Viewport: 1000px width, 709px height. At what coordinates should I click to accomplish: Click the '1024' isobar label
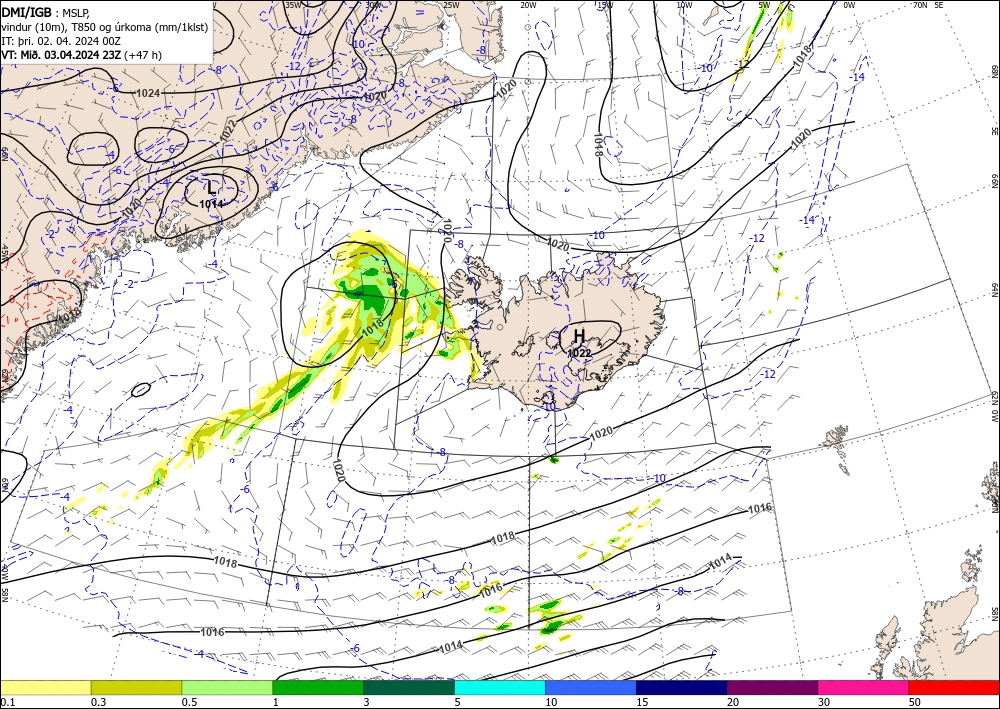(148, 93)
